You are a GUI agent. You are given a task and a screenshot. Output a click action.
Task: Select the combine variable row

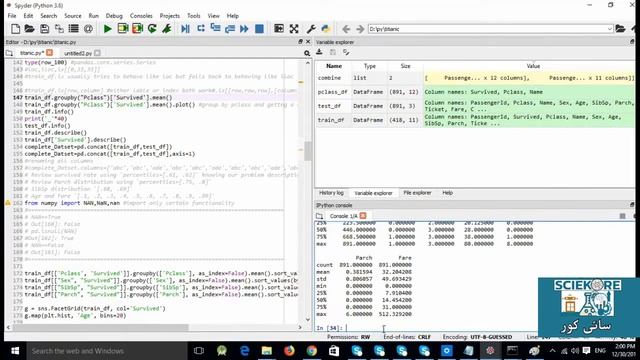pos(475,78)
